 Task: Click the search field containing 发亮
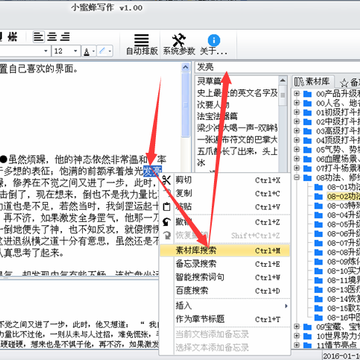(x=277, y=68)
